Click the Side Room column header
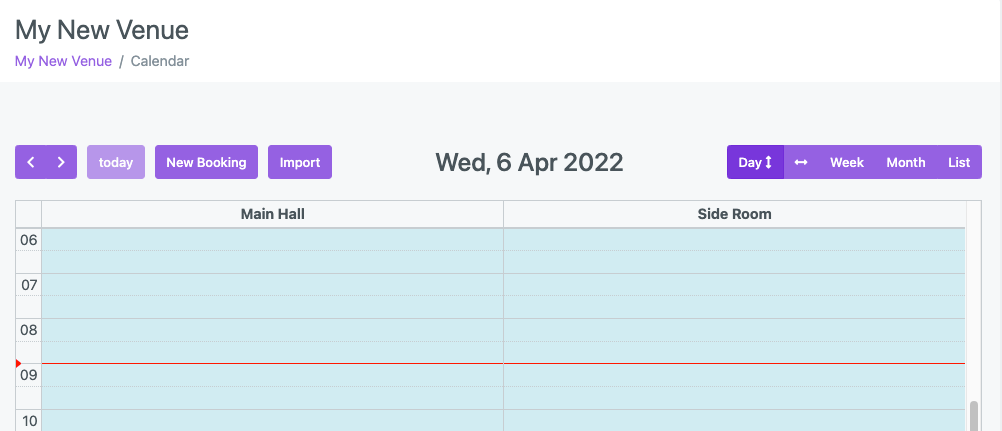The image size is (1002, 431). [734, 214]
